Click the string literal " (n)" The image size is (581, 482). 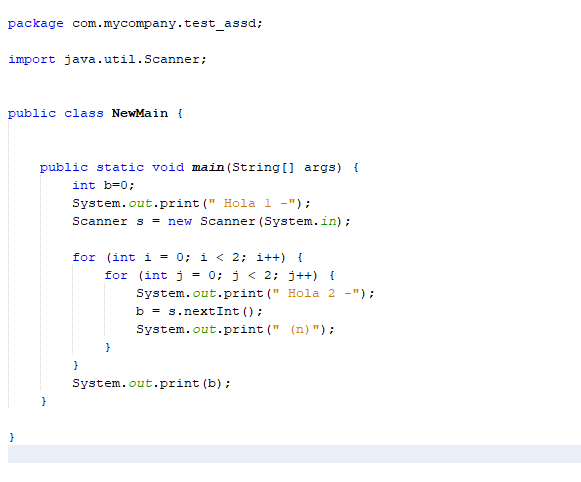pyautogui.click(x=296, y=329)
